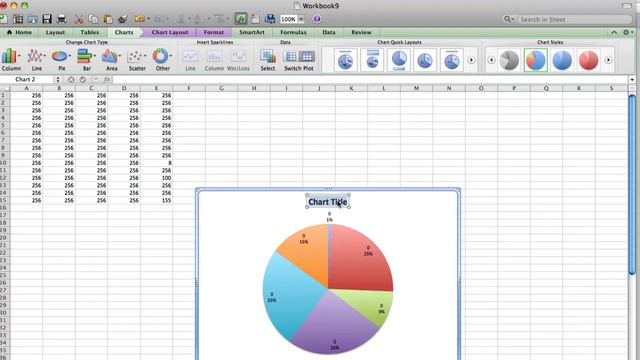Choose the Scatter chart type
This screenshot has height=360, width=640.
pyautogui.click(x=137, y=60)
